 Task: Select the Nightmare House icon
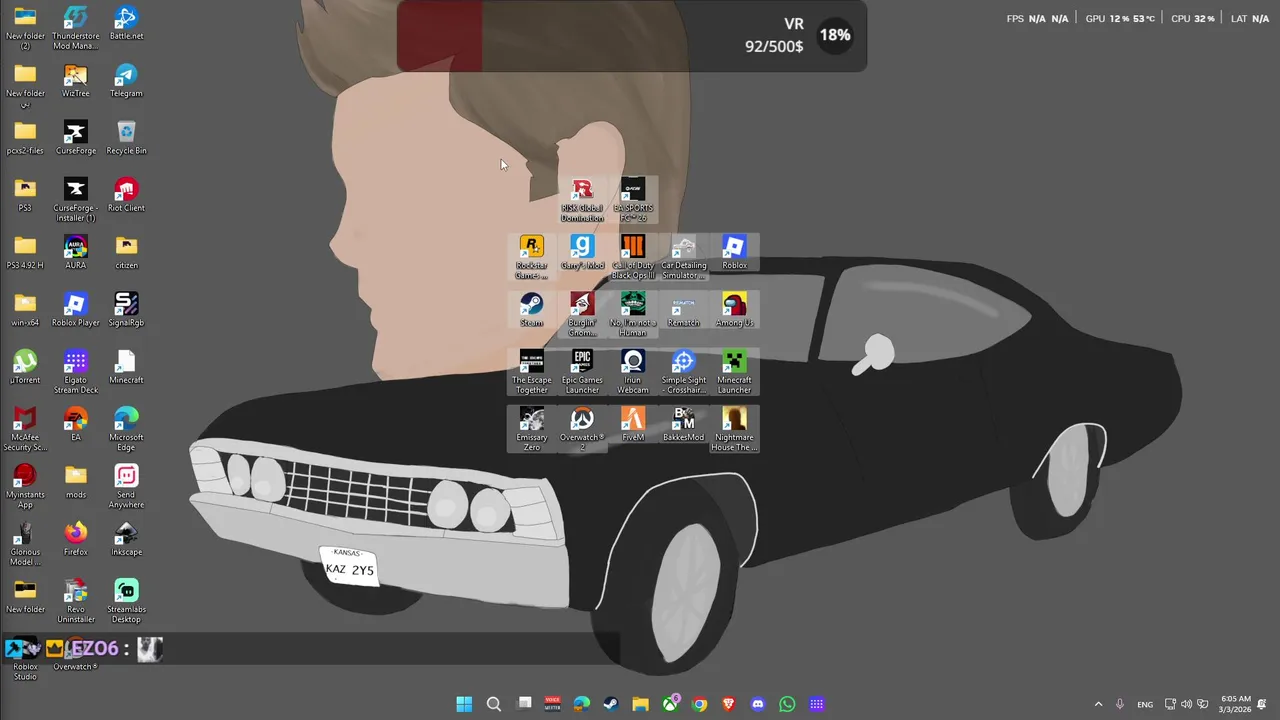tap(734, 430)
